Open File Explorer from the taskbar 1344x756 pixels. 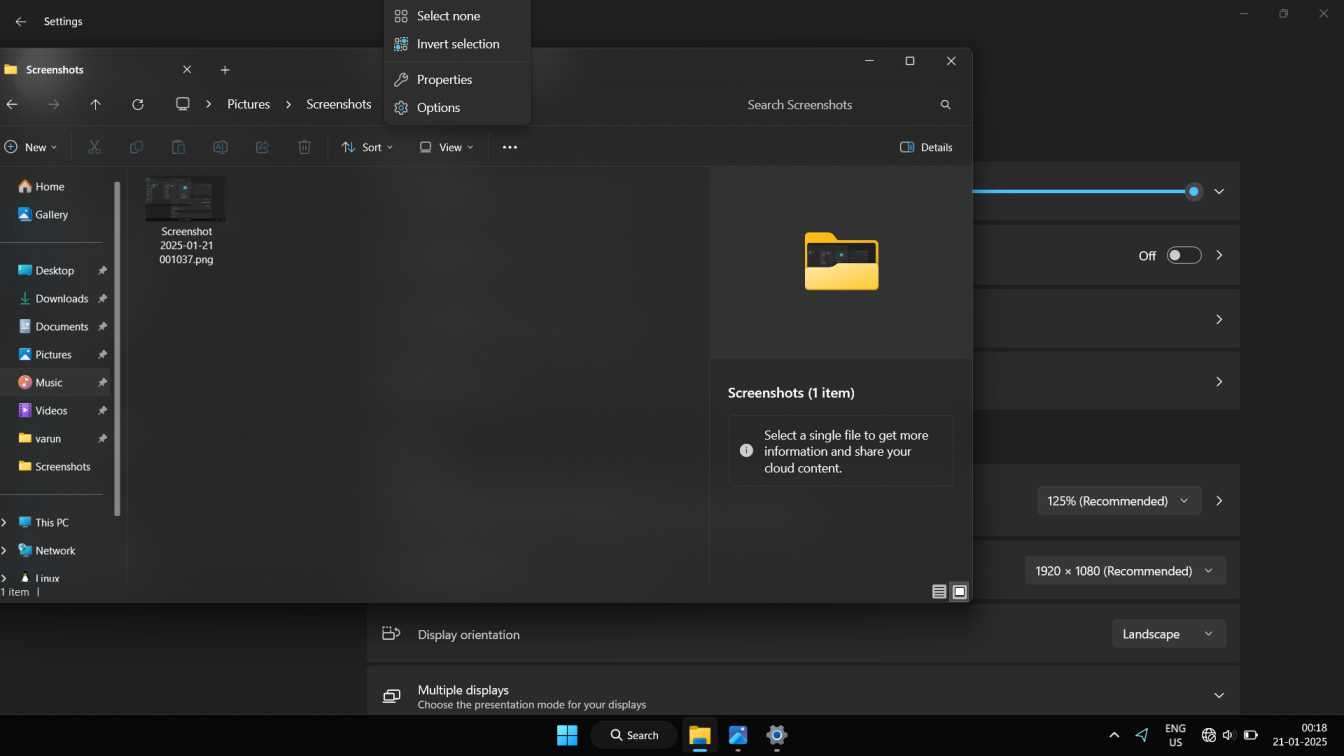[699, 735]
